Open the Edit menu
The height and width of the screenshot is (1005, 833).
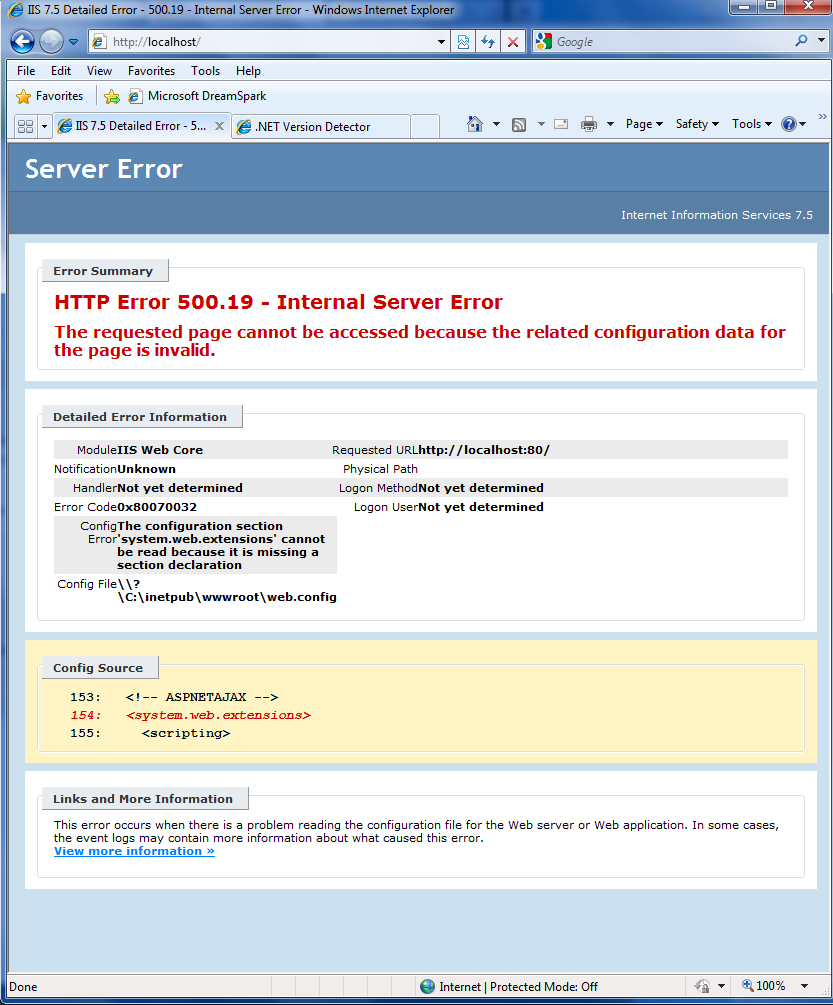(61, 71)
